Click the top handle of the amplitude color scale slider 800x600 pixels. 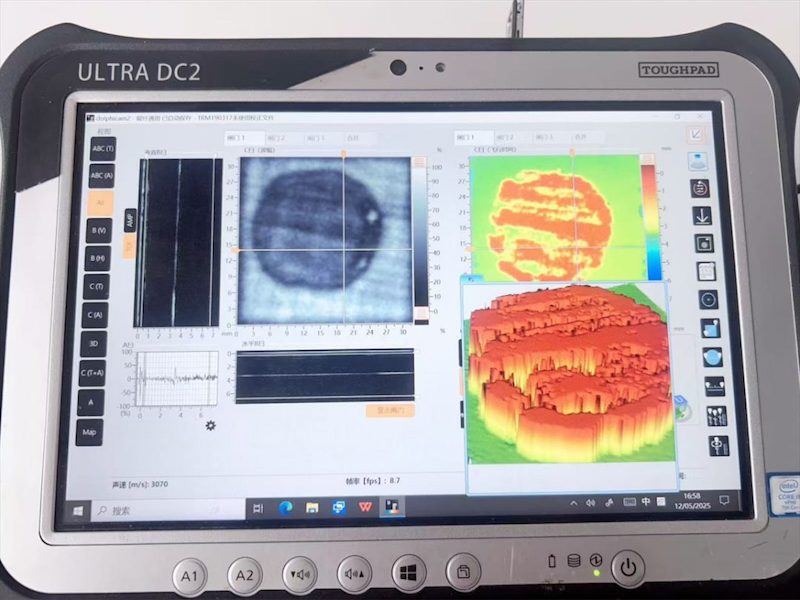pos(420,163)
